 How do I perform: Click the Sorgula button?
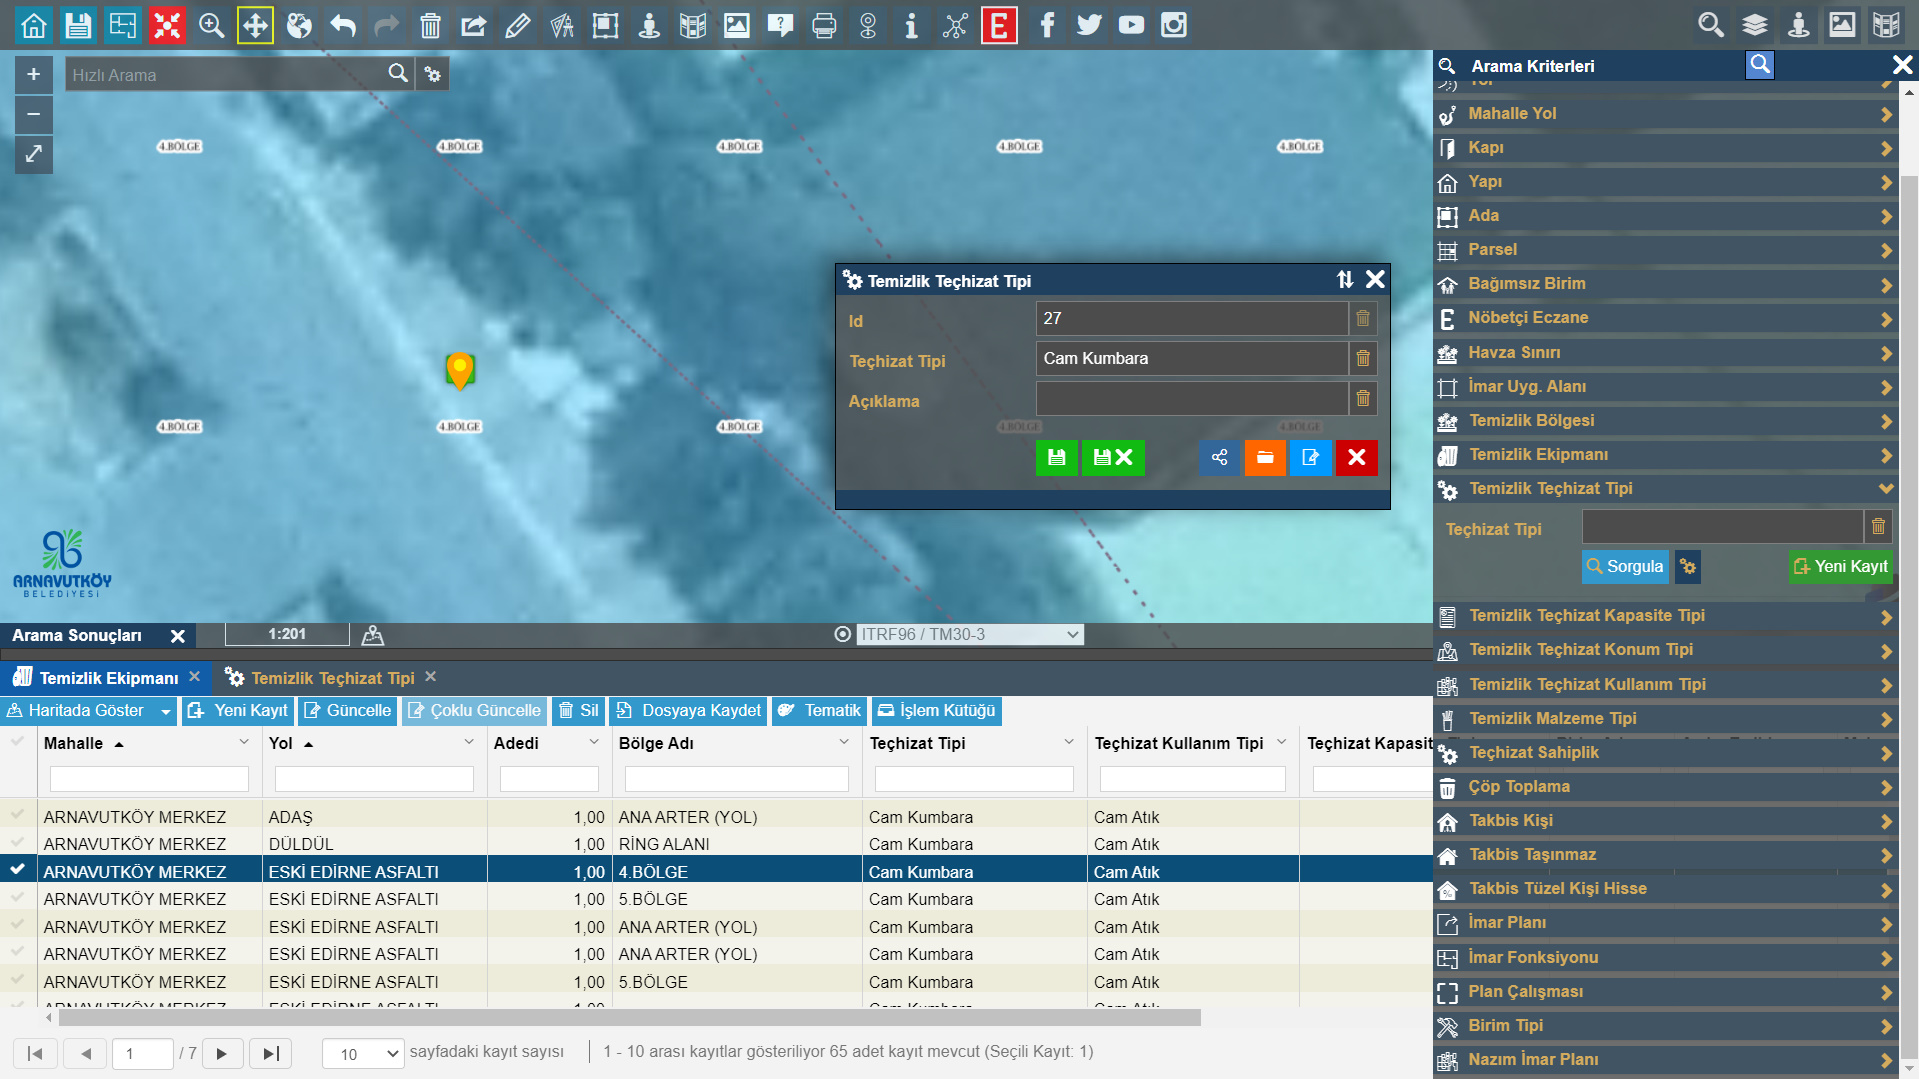(x=1625, y=566)
